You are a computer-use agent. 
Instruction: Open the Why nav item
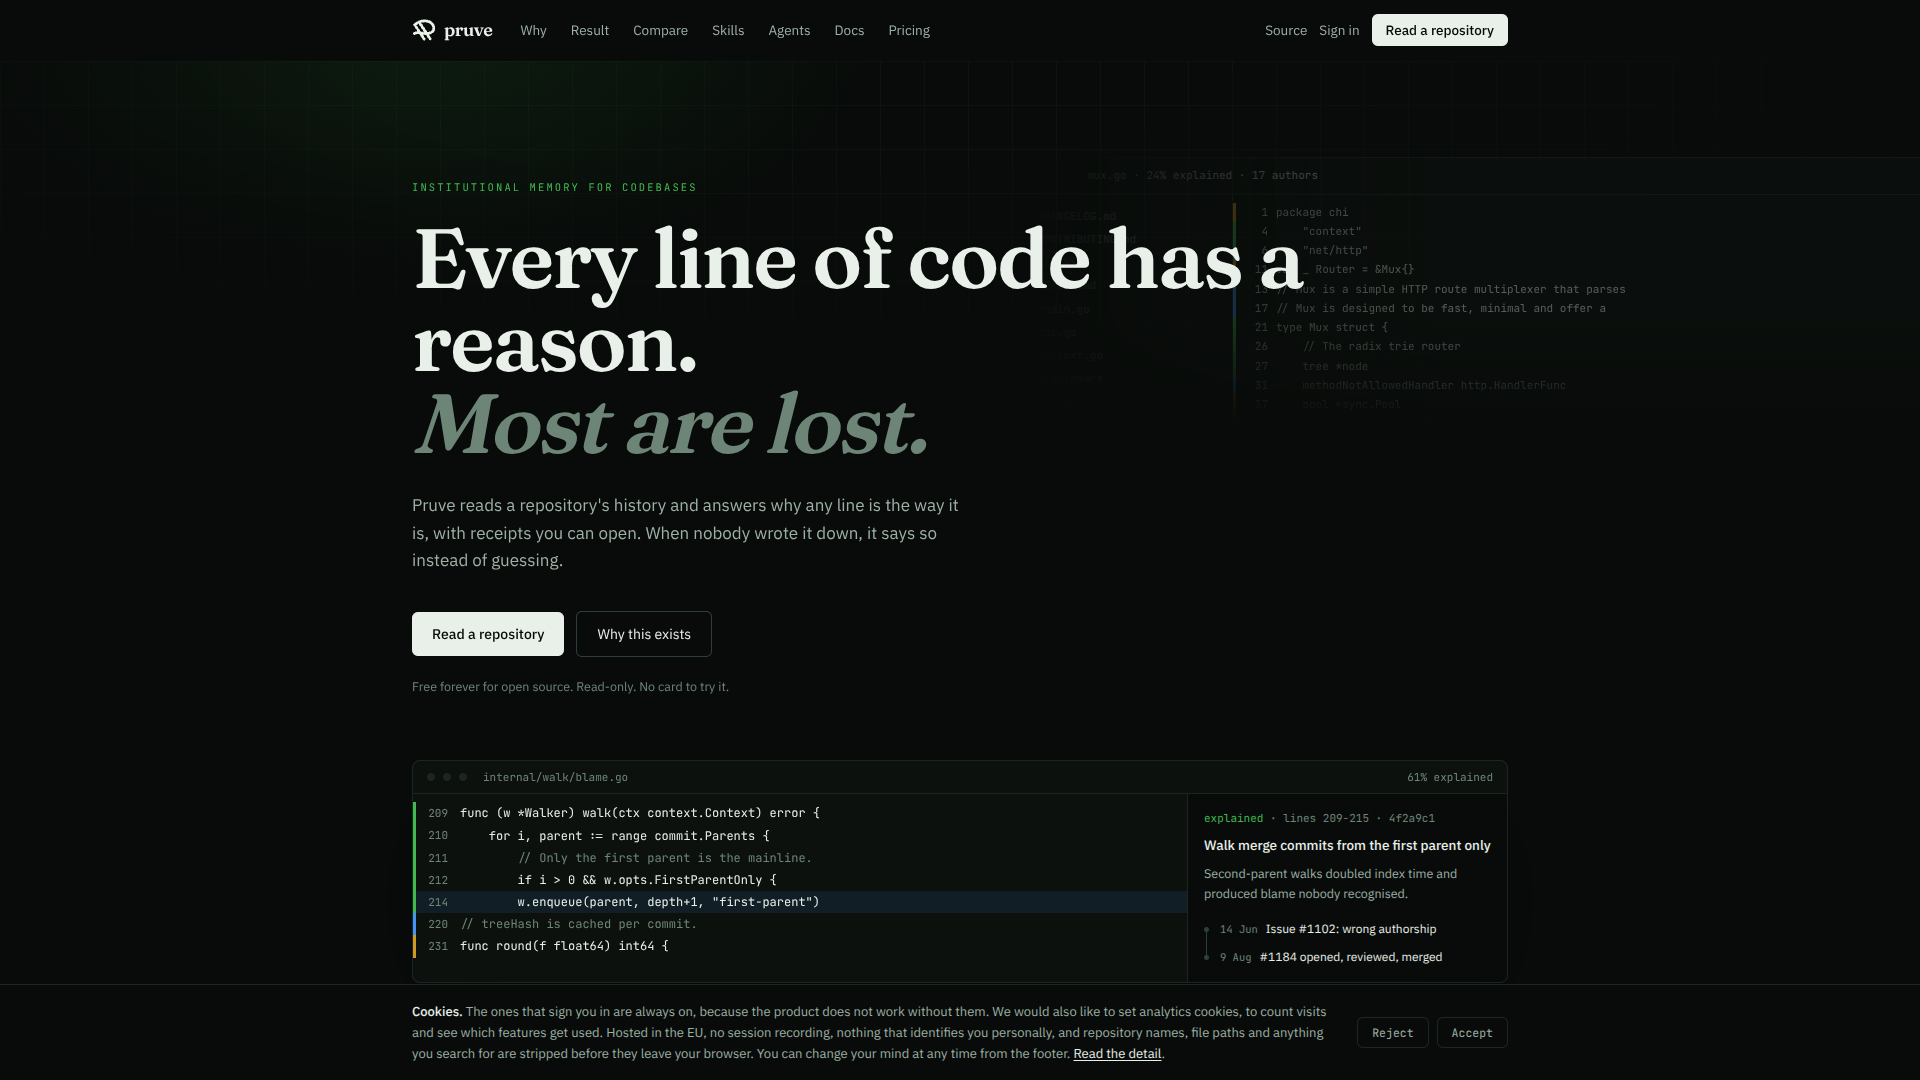(533, 30)
